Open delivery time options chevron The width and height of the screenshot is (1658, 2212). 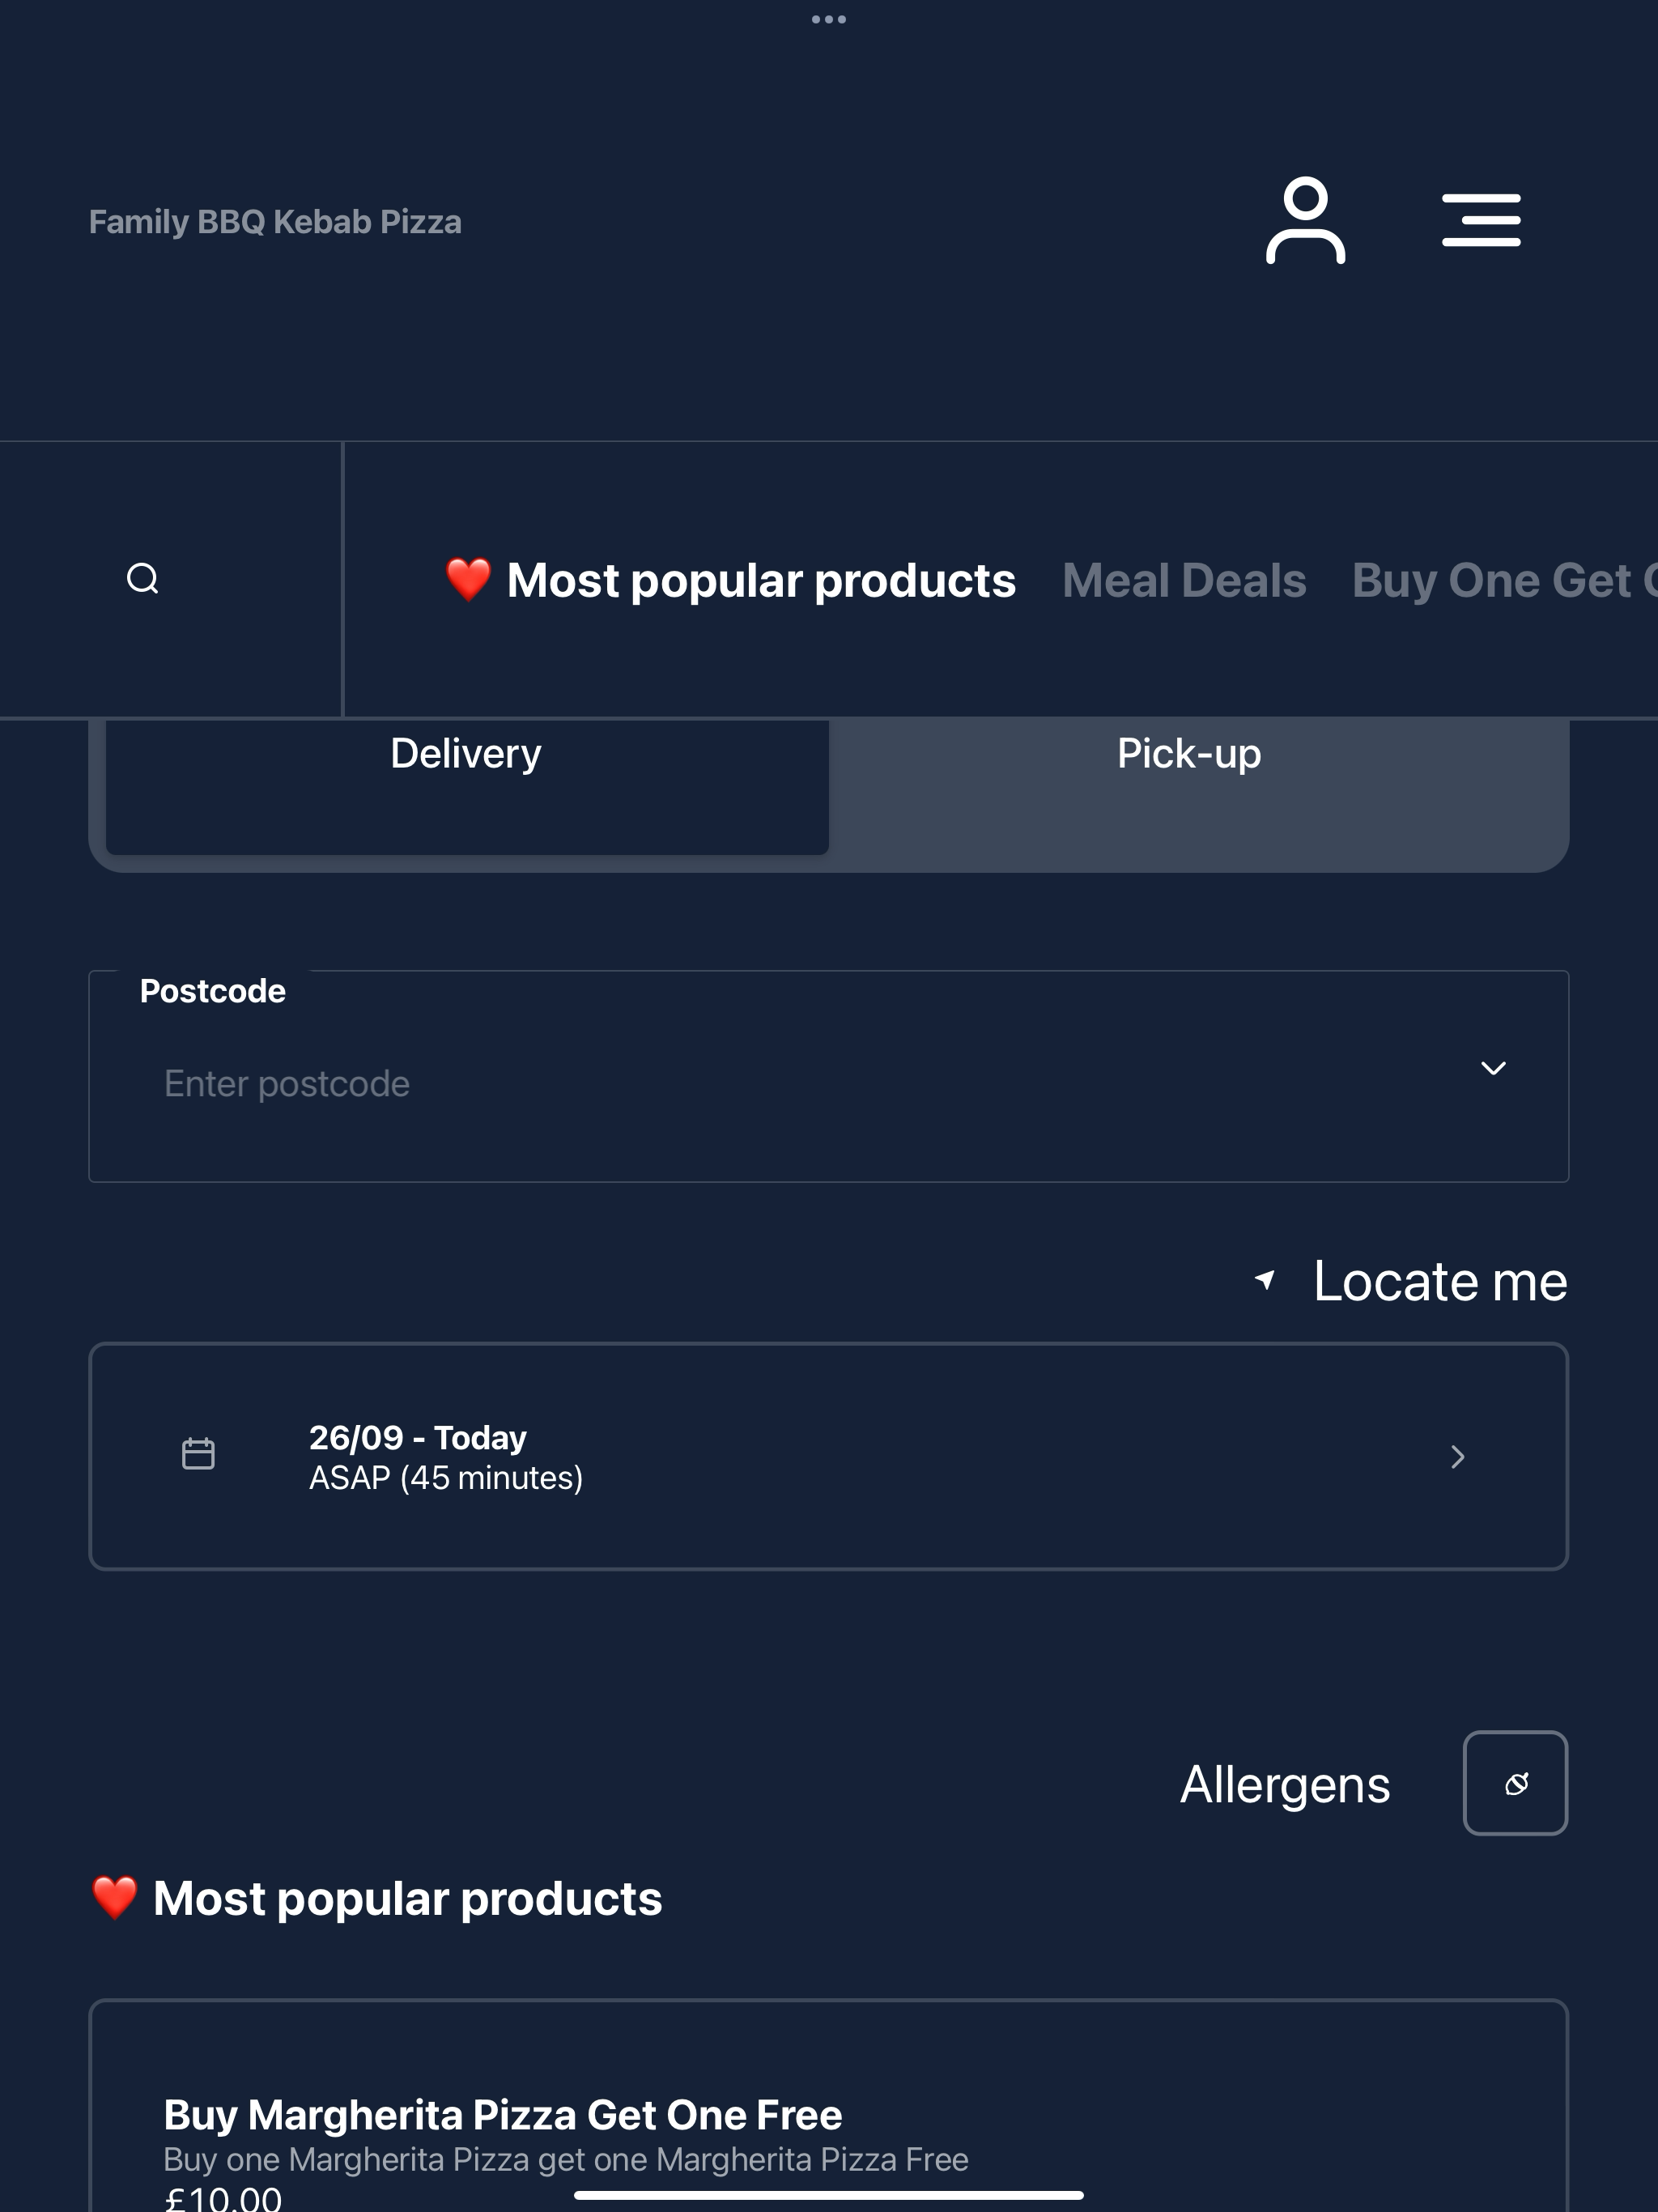(x=1458, y=1457)
